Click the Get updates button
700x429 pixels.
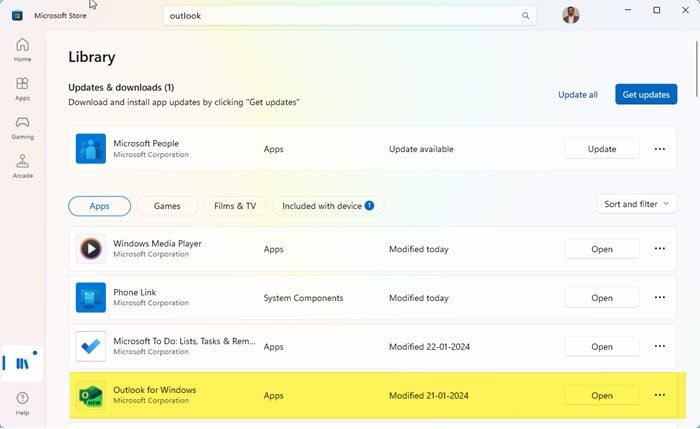click(646, 95)
